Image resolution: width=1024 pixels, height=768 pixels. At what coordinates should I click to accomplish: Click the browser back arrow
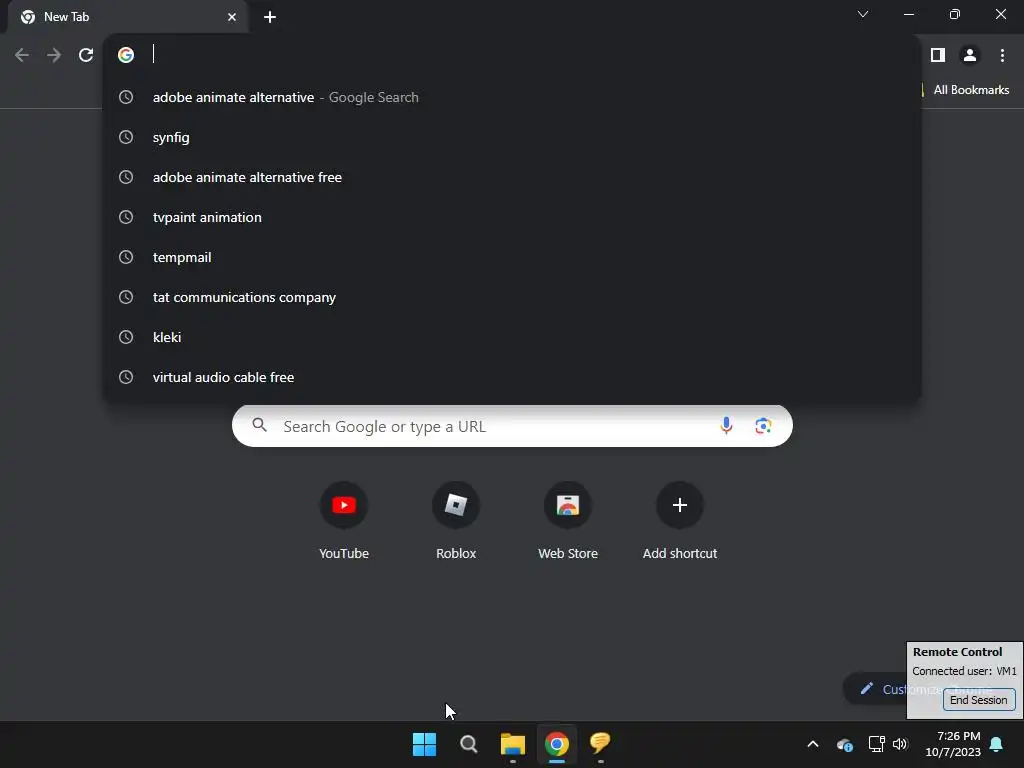pos(22,55)
